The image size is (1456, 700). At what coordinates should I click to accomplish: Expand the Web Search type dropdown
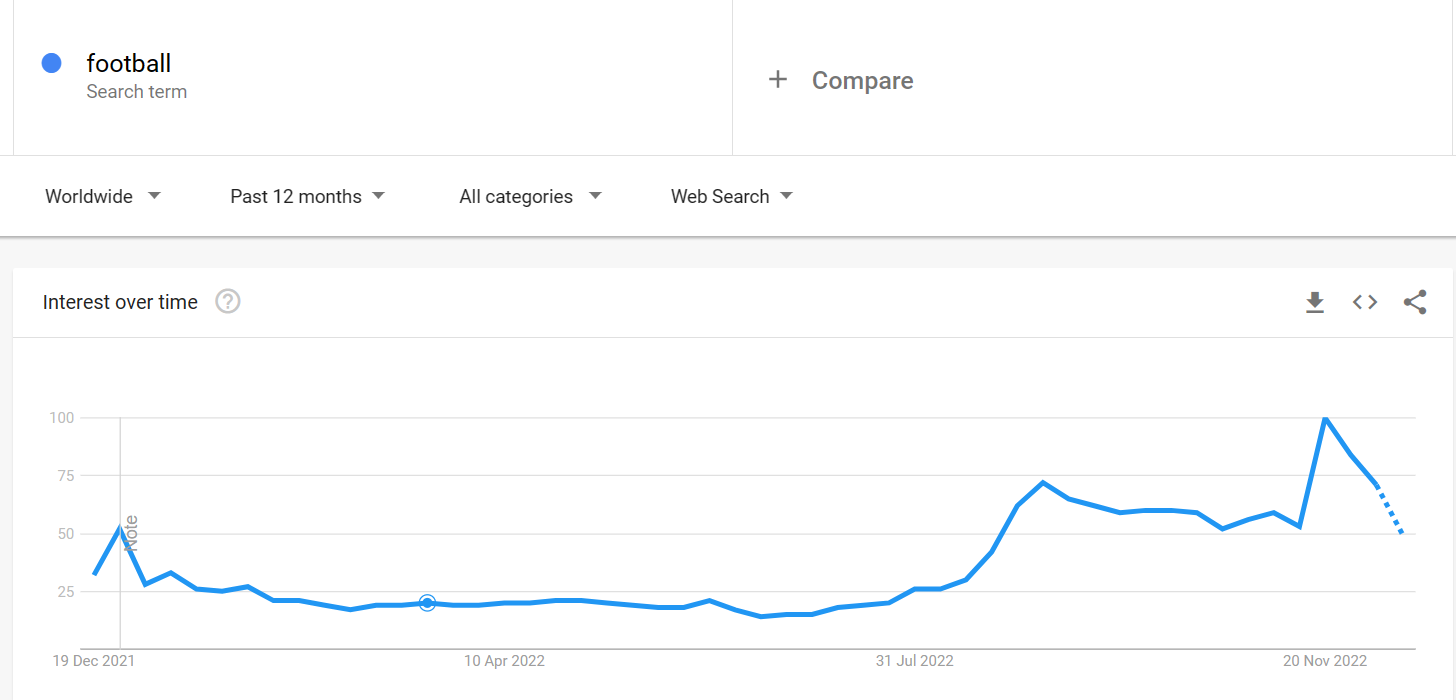(732, 197)
